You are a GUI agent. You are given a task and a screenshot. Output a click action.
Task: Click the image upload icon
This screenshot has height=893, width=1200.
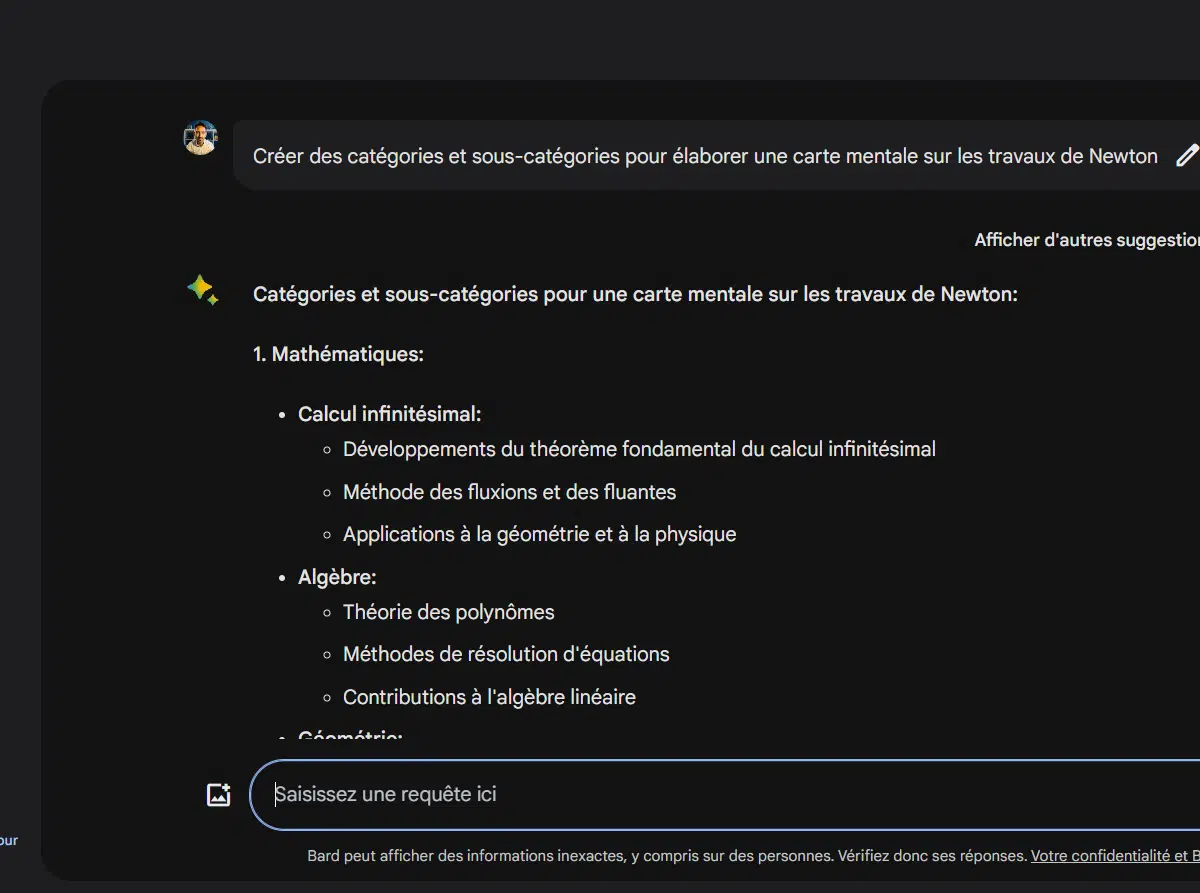pyautogui.click(x=218, y=795)
